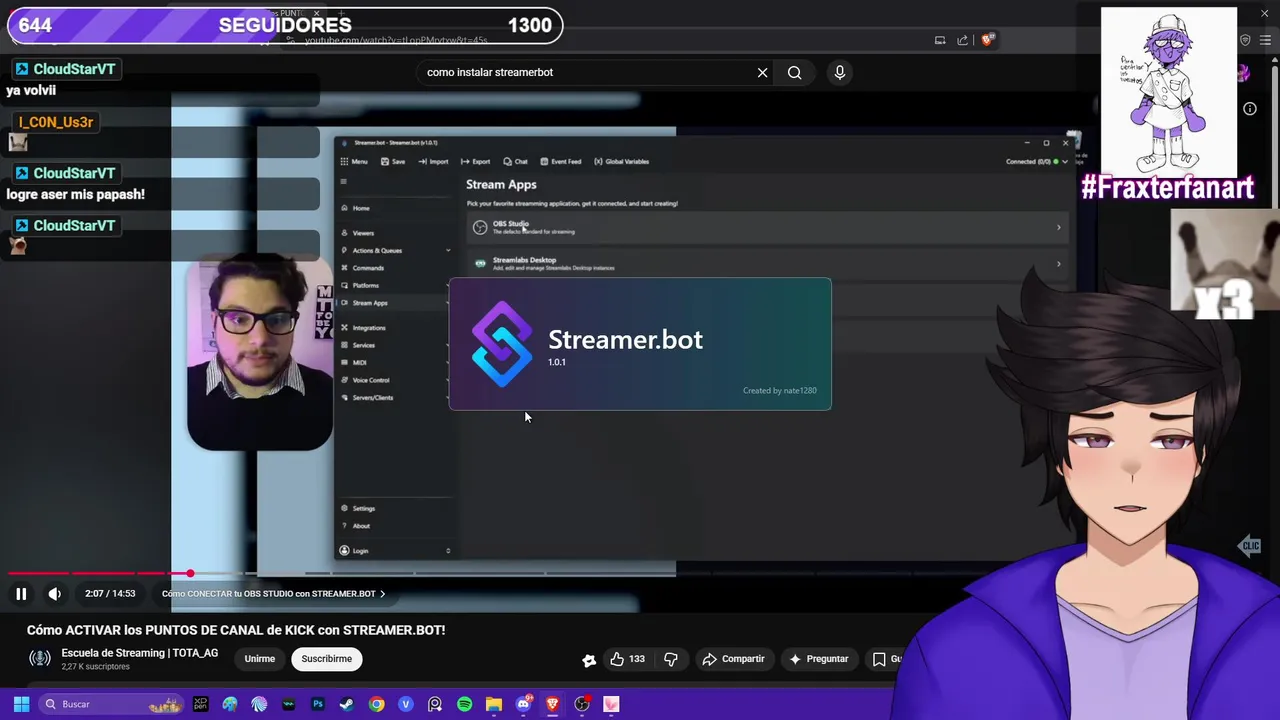Click the taskbar Buscar search box
This screenshot has width=1280, height=720.
[x=112, y=704]
